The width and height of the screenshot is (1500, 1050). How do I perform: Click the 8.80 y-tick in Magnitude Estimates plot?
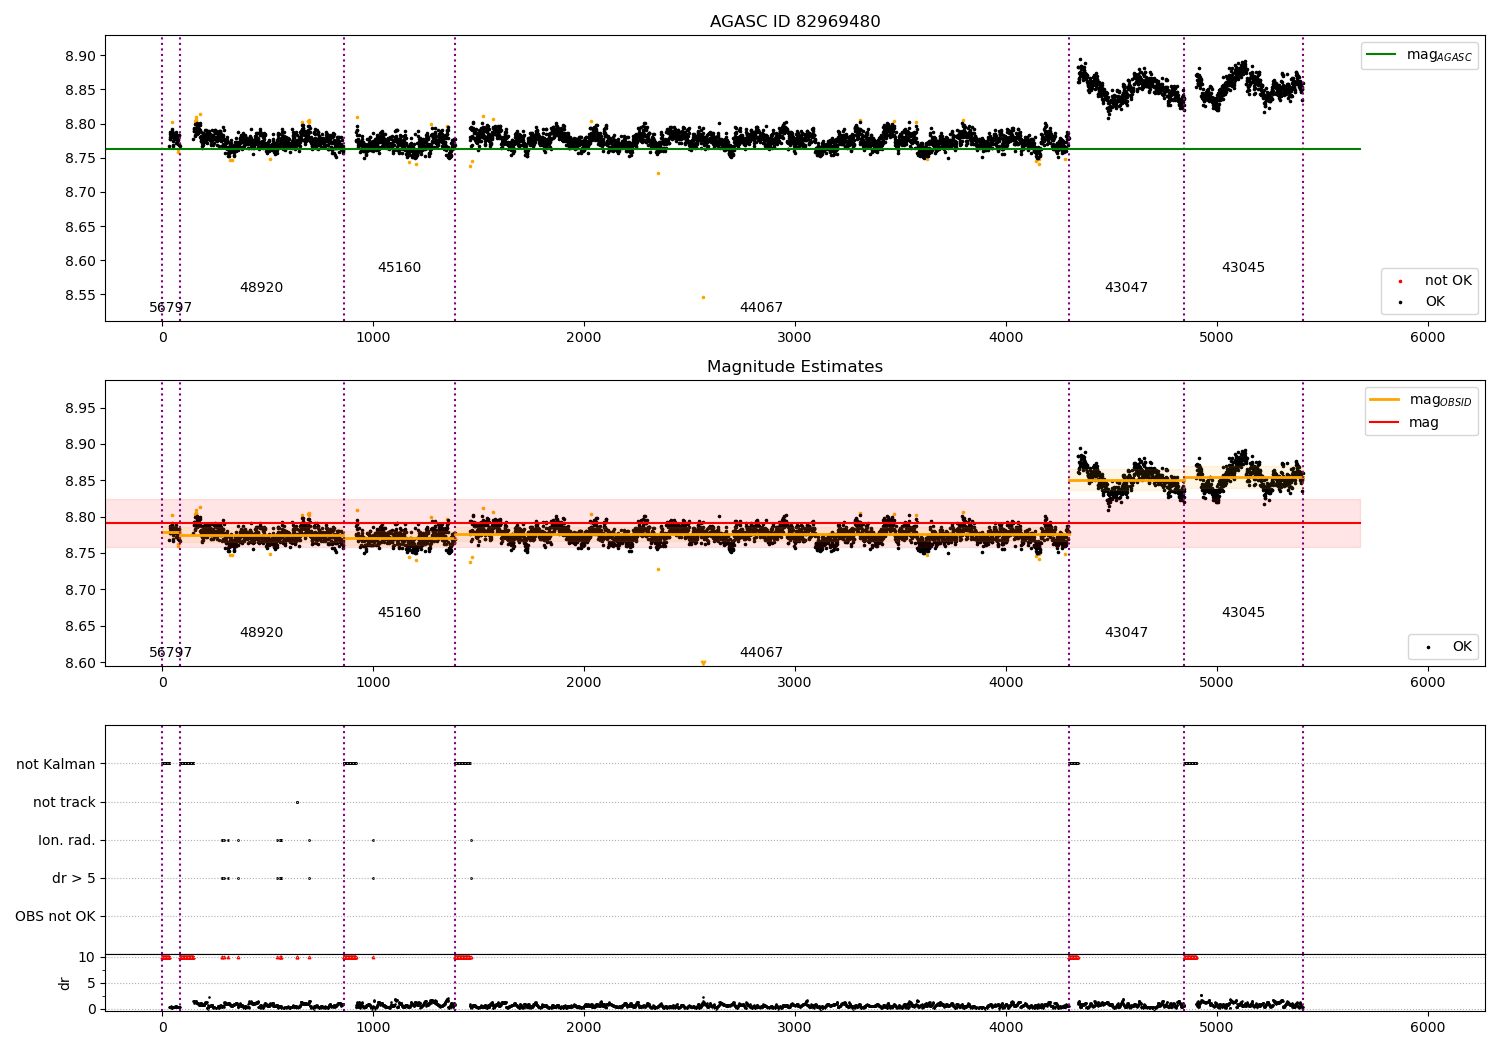(80, 517)
